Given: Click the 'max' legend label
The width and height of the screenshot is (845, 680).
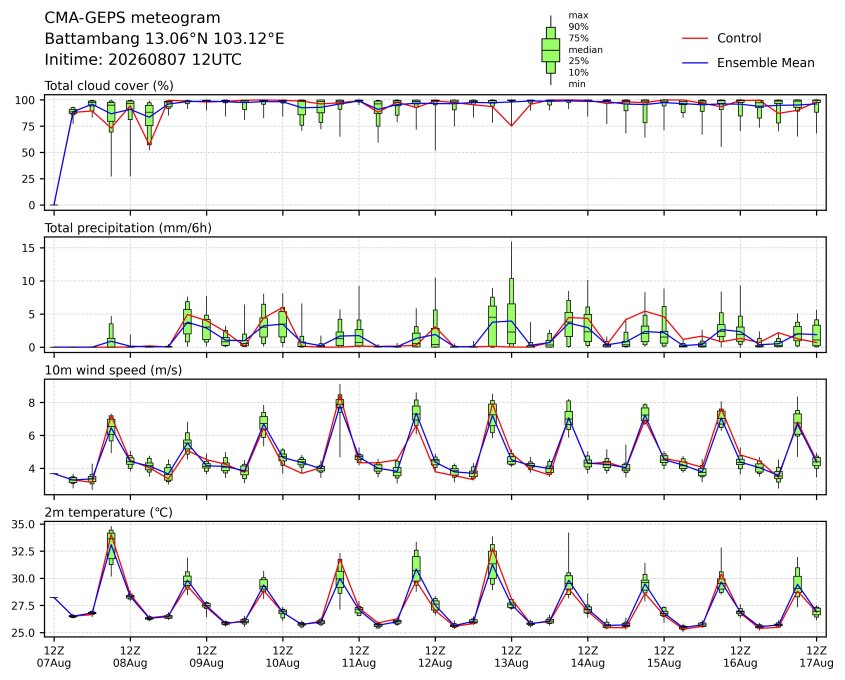Looking at the screenshot, I should pos(578,16).
